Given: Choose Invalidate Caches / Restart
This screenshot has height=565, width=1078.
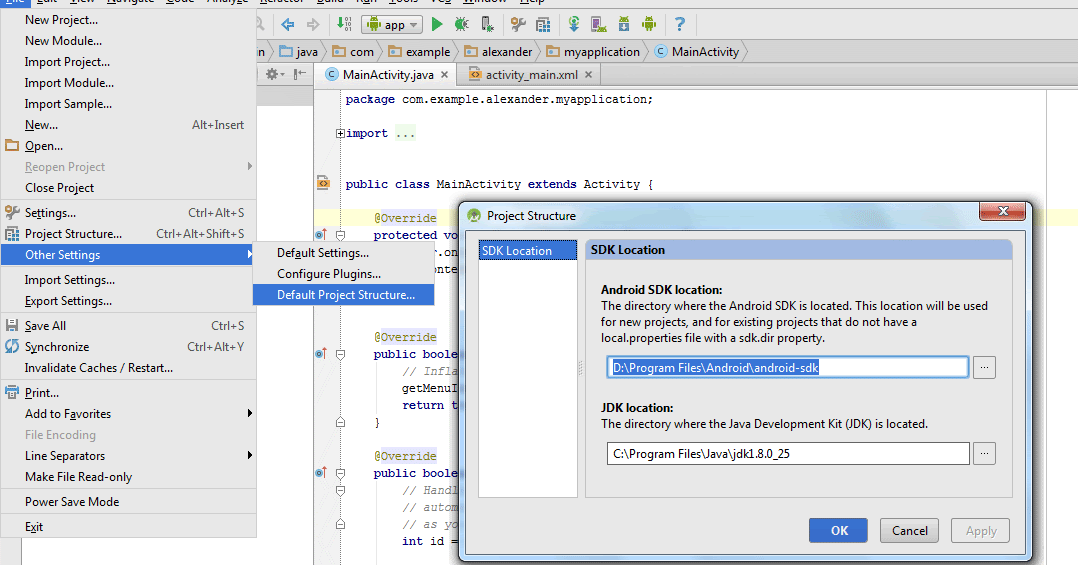Looking at the screenshot, I should pos(98,368).
